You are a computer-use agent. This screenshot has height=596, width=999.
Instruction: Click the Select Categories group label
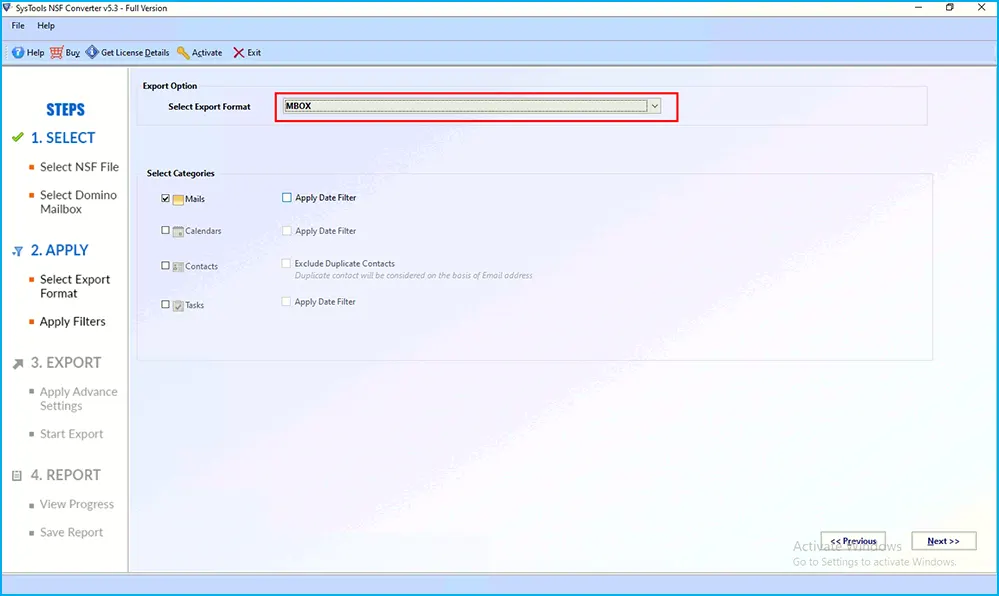tap(180, 173)
